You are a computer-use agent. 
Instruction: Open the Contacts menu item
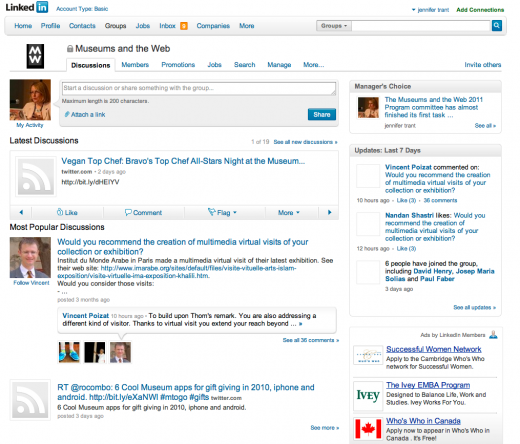coord(82,26)
